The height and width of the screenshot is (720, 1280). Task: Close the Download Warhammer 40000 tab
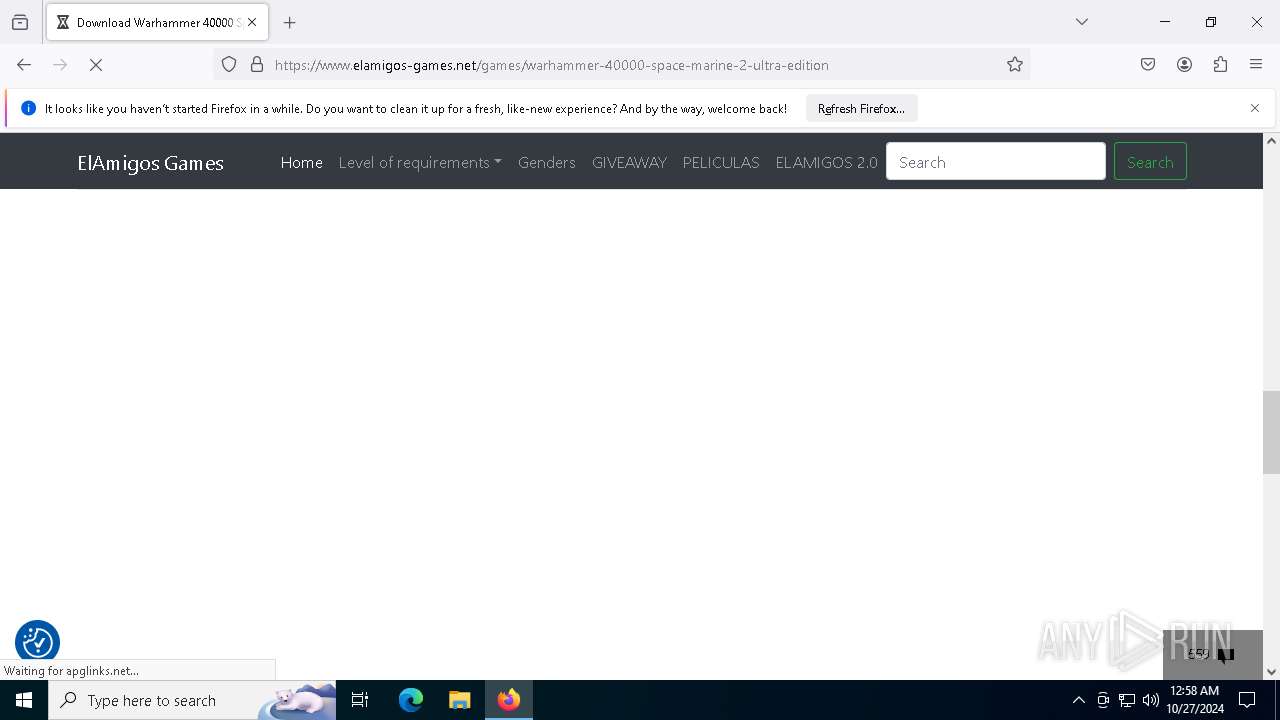click(x=252, y=22)
